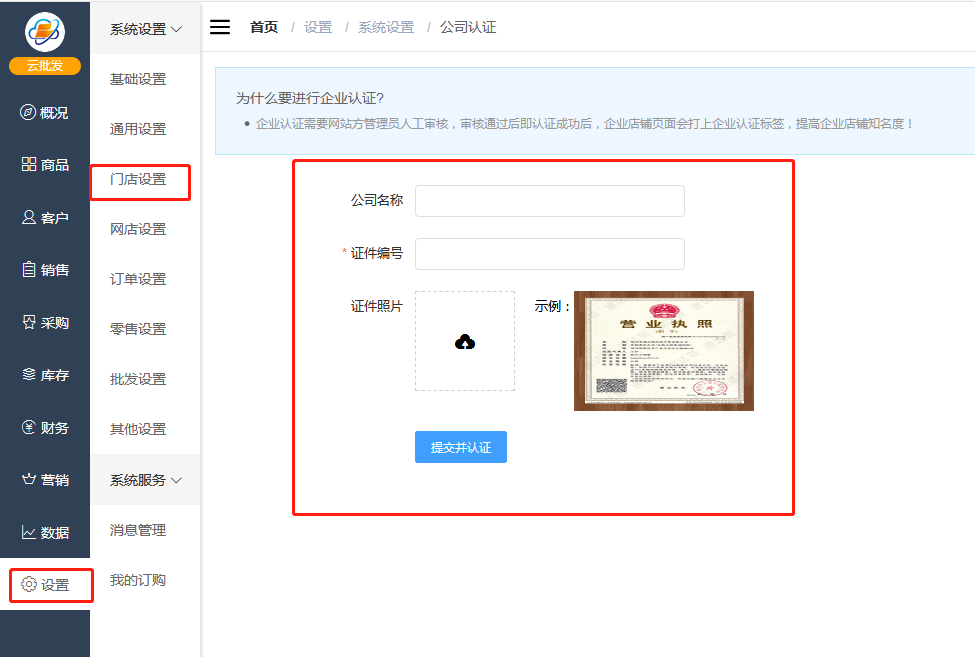Screen dimensions: 975x657
Task: Open 财务 finance in the sidebar
Action: point(45,428)
